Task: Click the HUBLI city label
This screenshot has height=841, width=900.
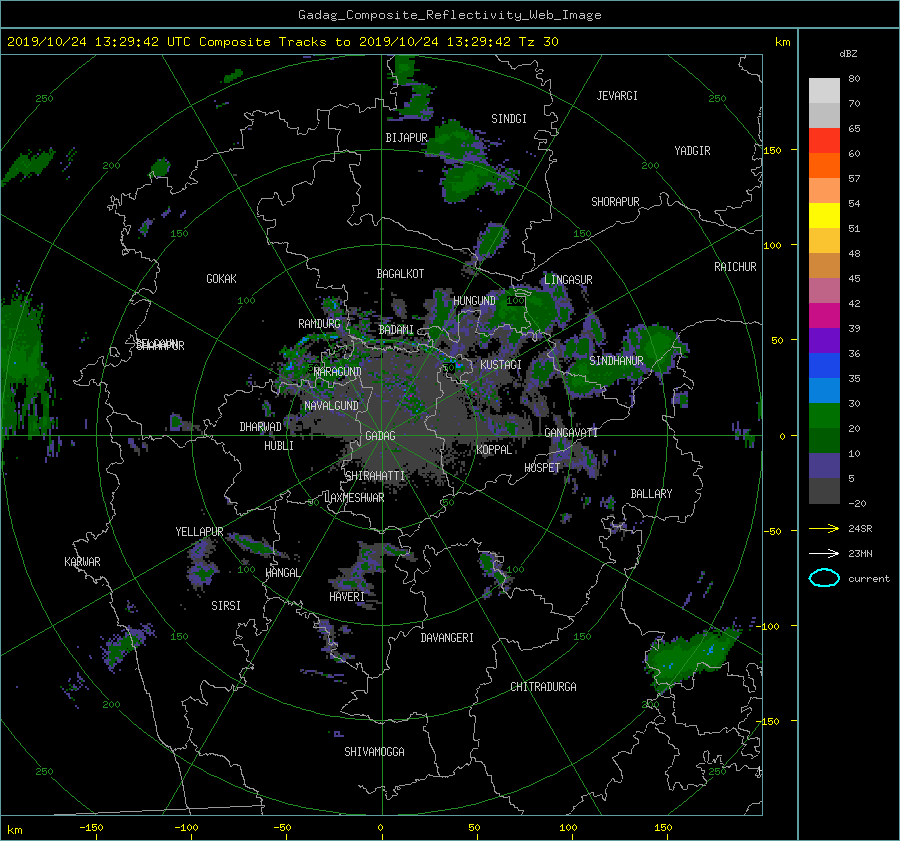Action: [278, 446]
